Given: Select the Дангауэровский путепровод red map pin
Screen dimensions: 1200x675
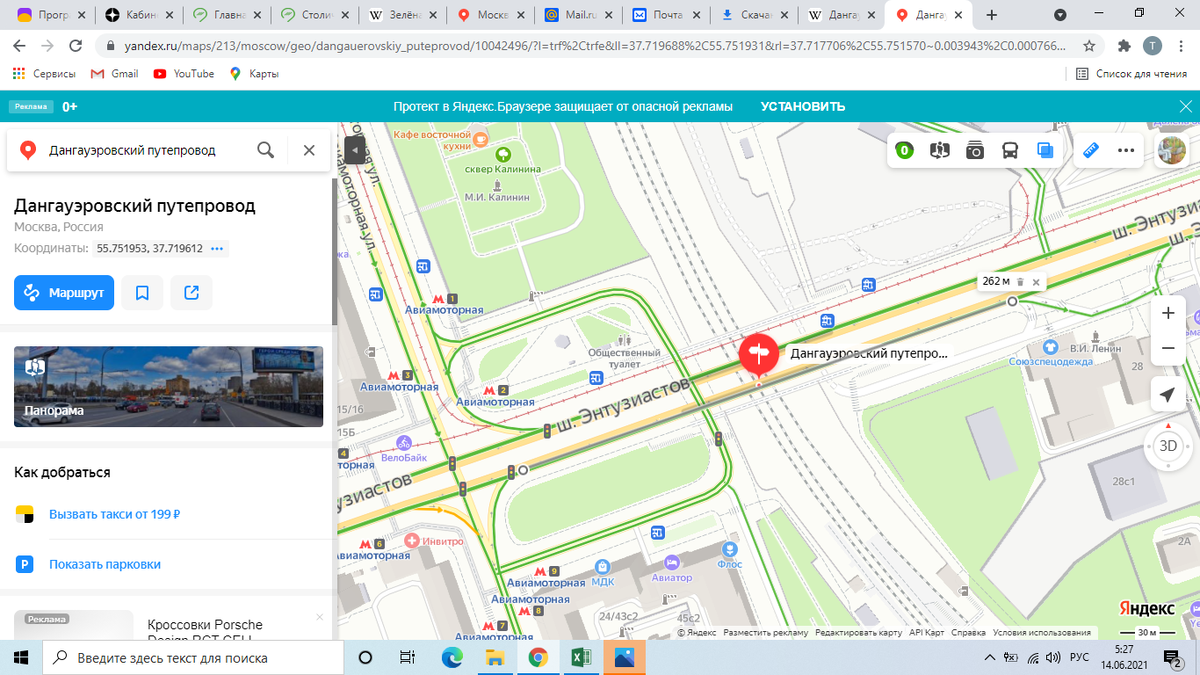Looking at the screenshot, I should tap(758, 356).
